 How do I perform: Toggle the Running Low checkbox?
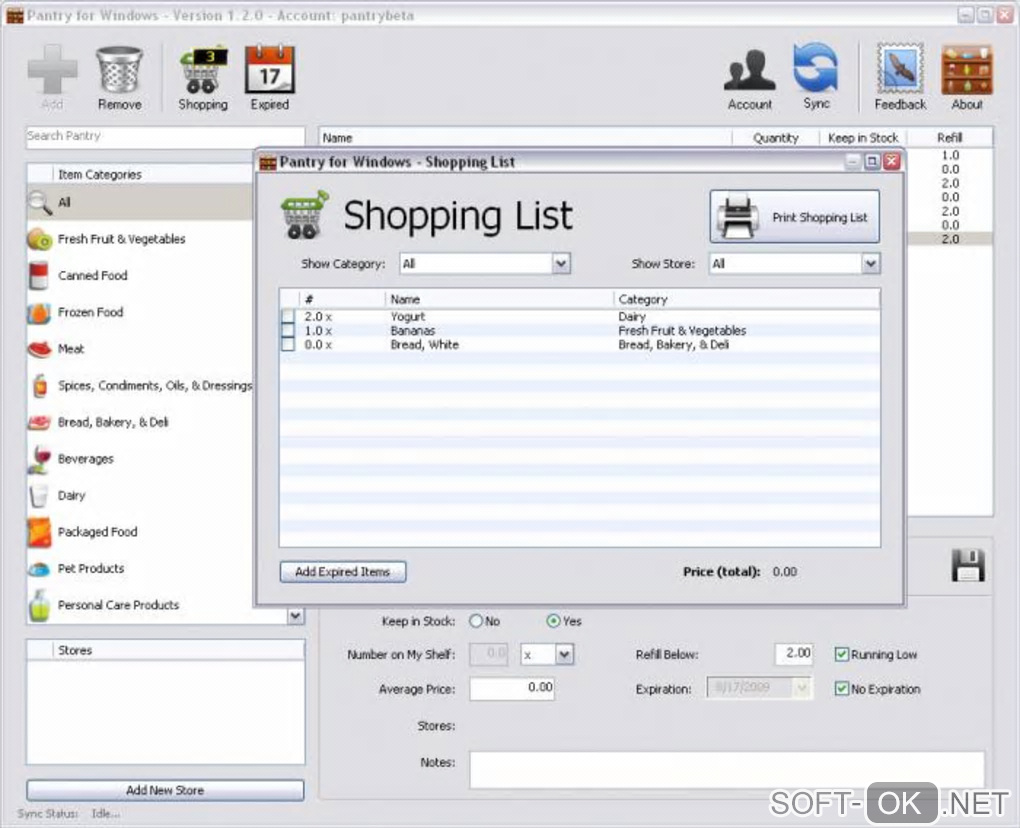coord(841,654)
